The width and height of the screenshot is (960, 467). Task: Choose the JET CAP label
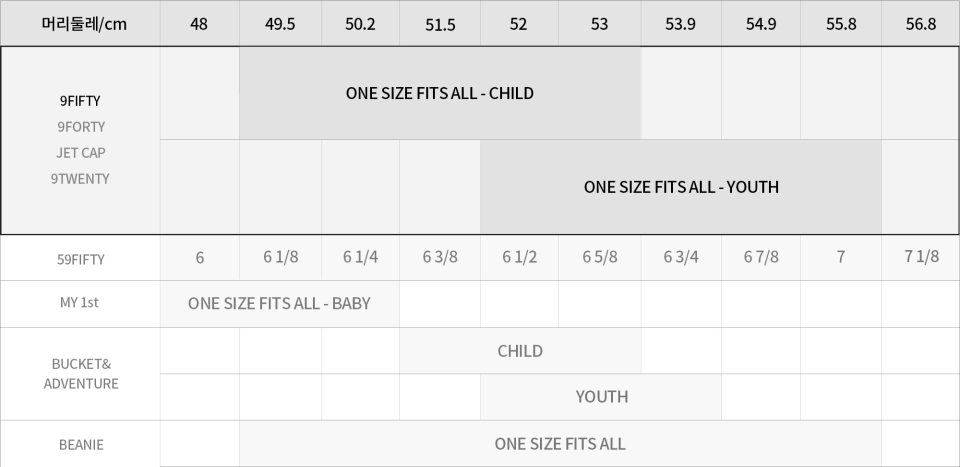(x=80, y=153)
